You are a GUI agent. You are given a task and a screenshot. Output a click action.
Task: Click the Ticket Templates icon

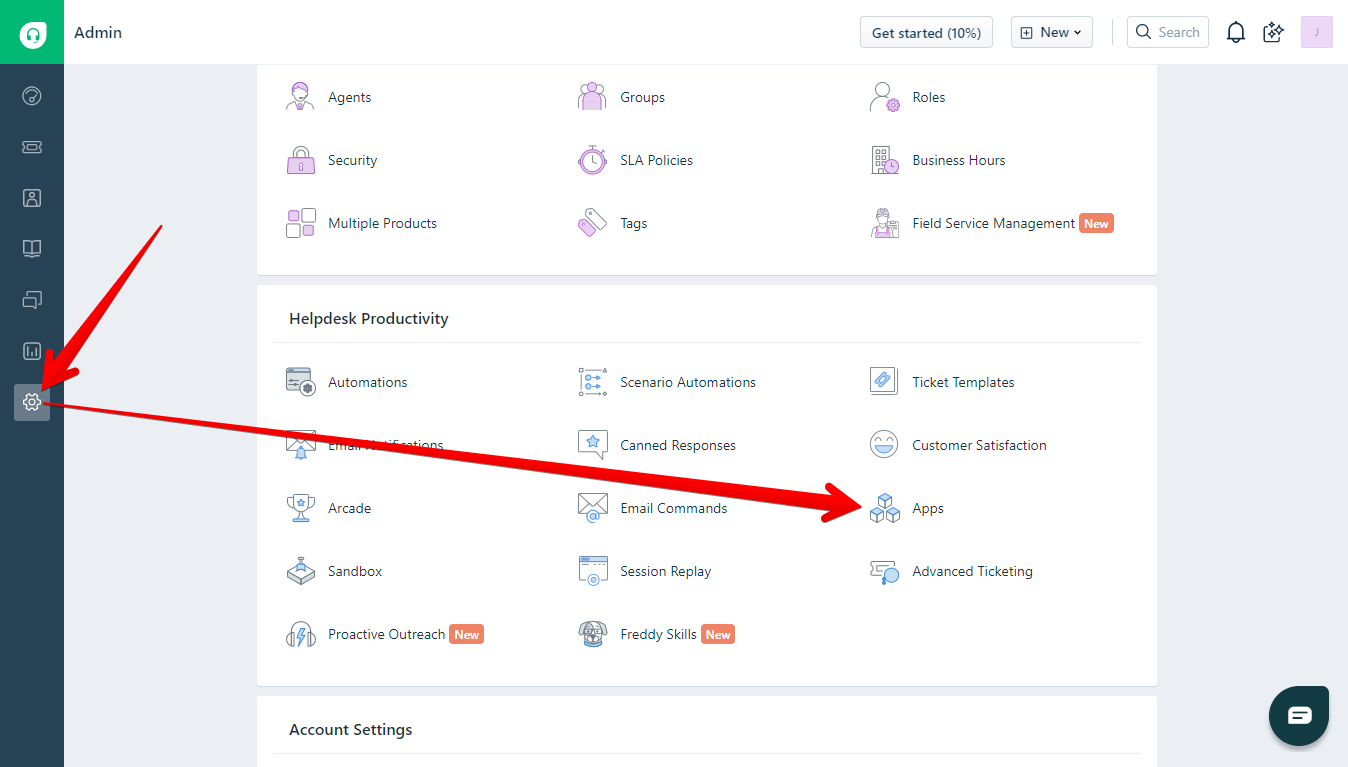885,382
